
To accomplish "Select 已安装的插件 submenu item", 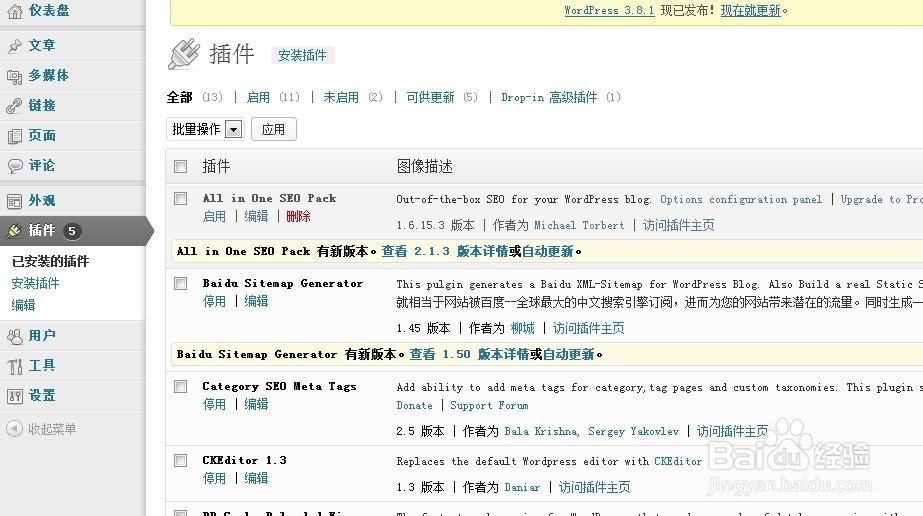I will pos(51,261).
